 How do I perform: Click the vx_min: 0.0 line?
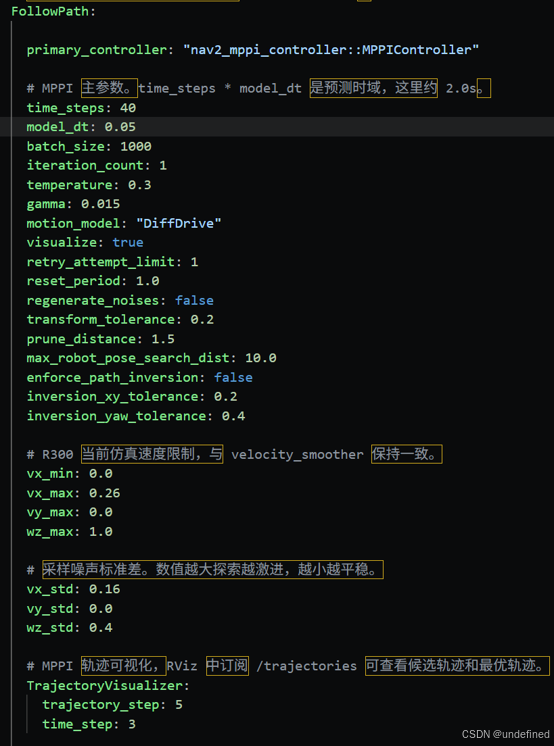[69, 473]
